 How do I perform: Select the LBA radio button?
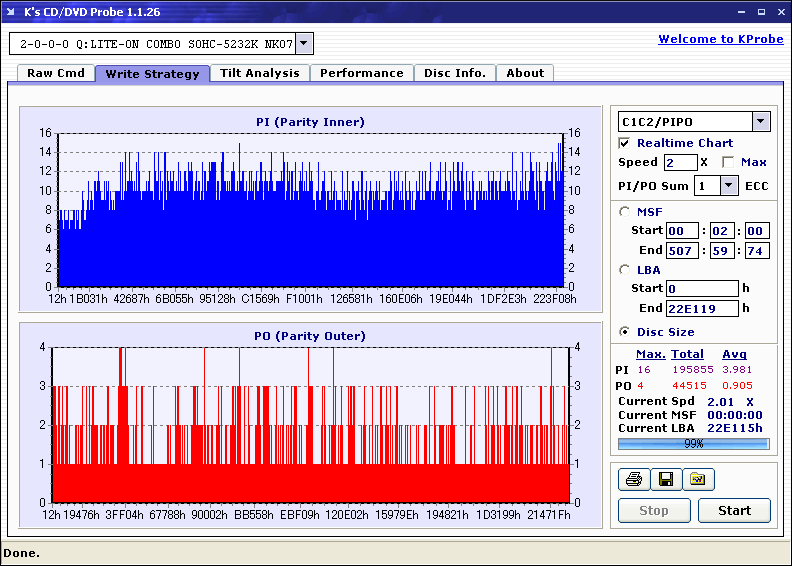(x=625, y=270)
